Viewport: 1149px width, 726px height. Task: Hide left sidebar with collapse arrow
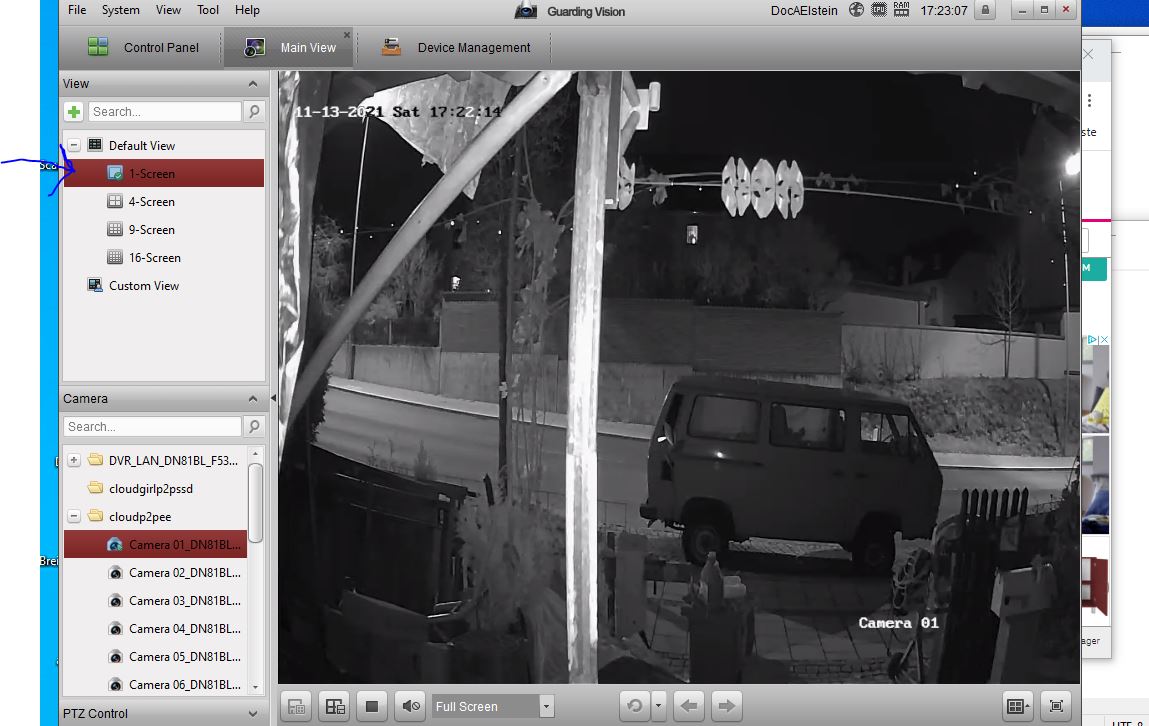[273, 398]
